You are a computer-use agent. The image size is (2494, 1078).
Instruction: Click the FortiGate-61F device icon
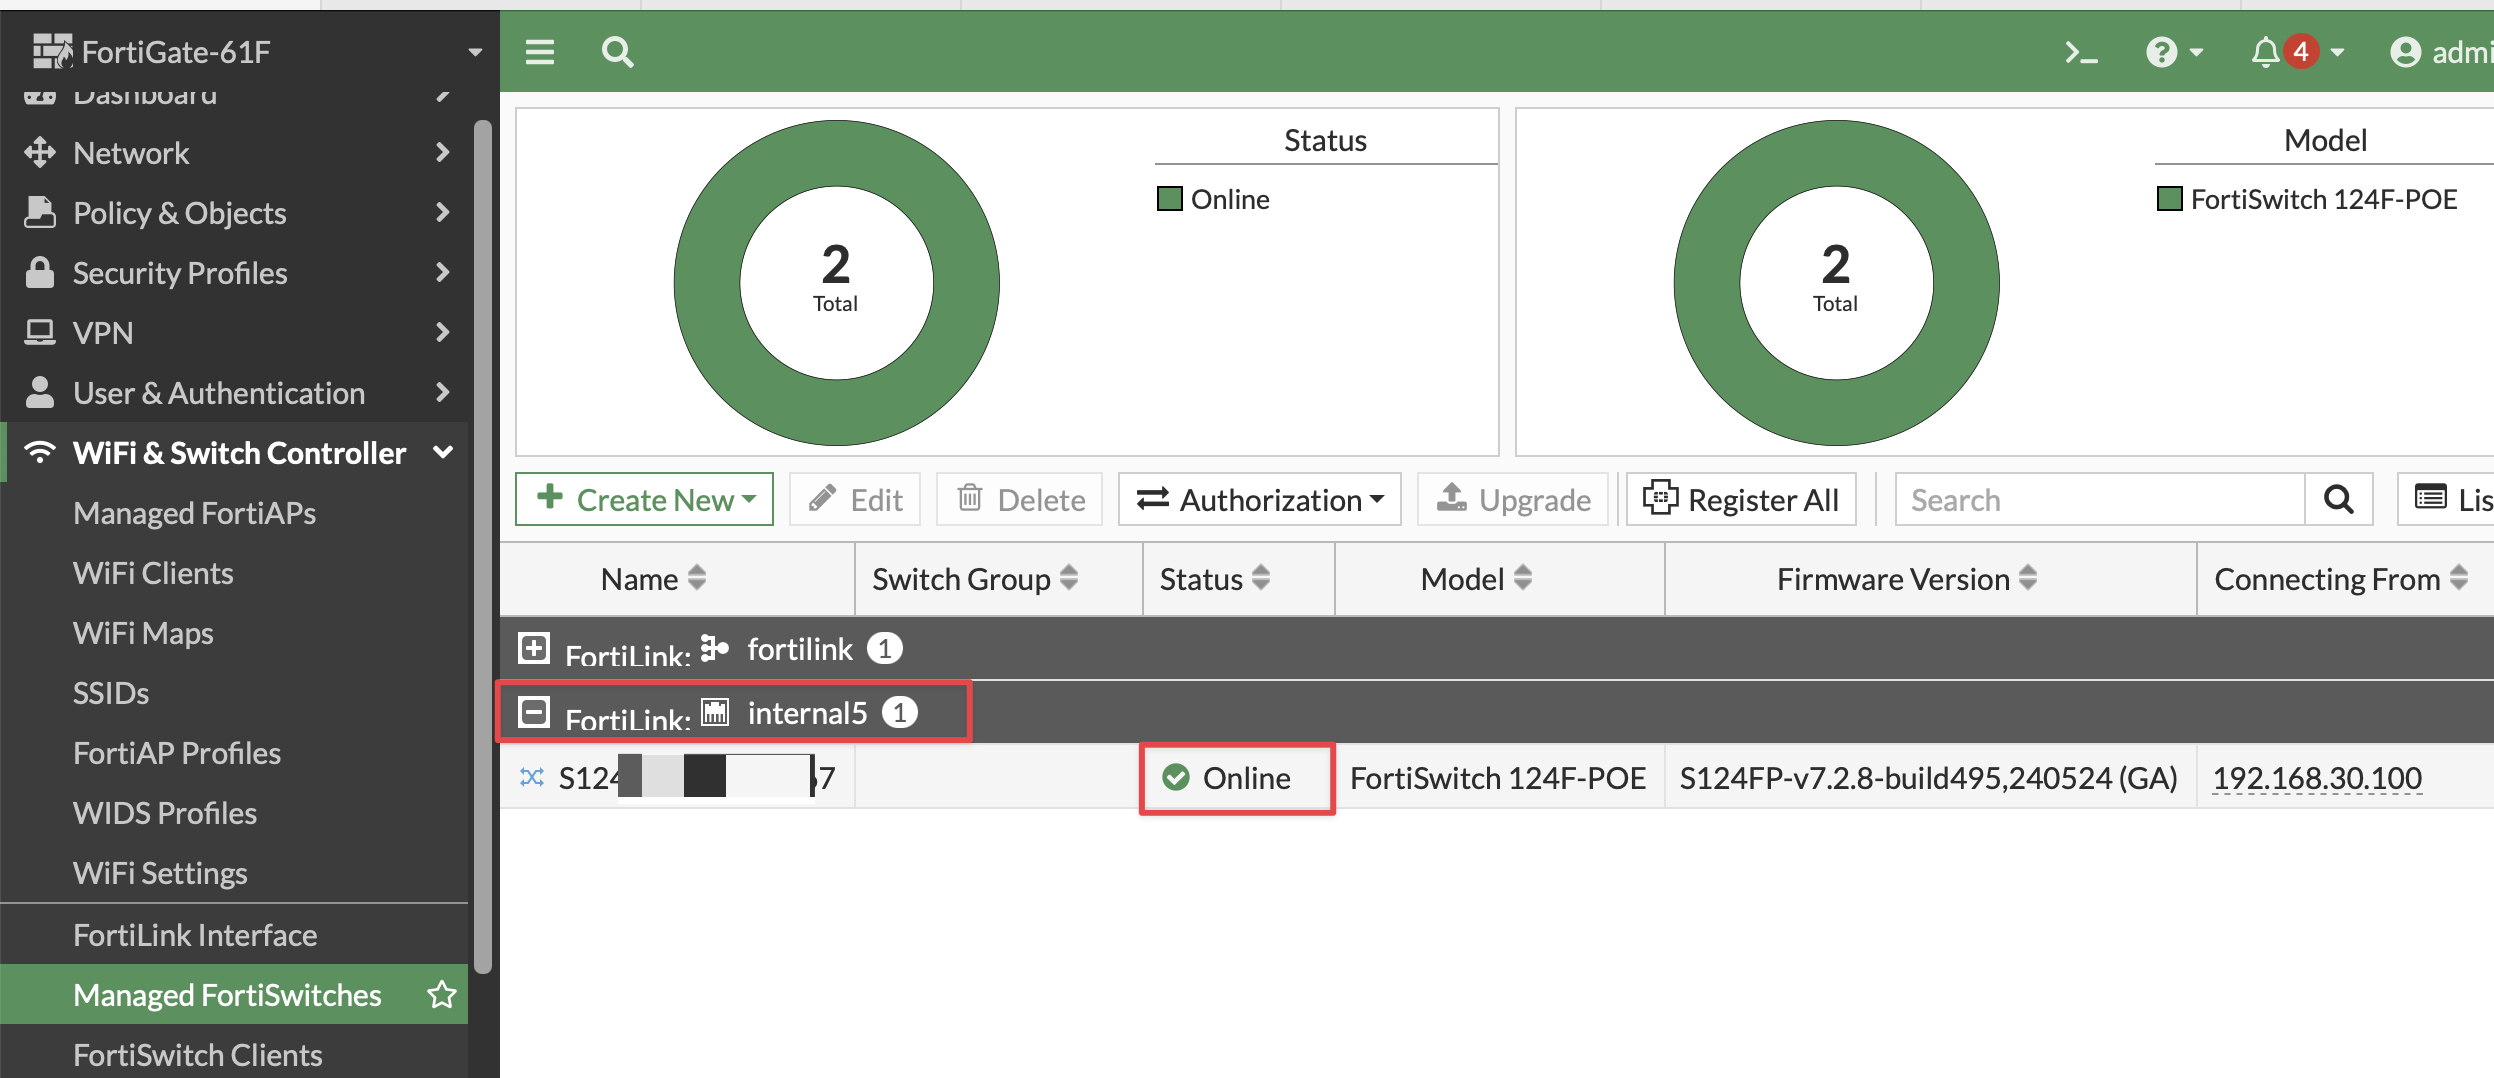53,51
